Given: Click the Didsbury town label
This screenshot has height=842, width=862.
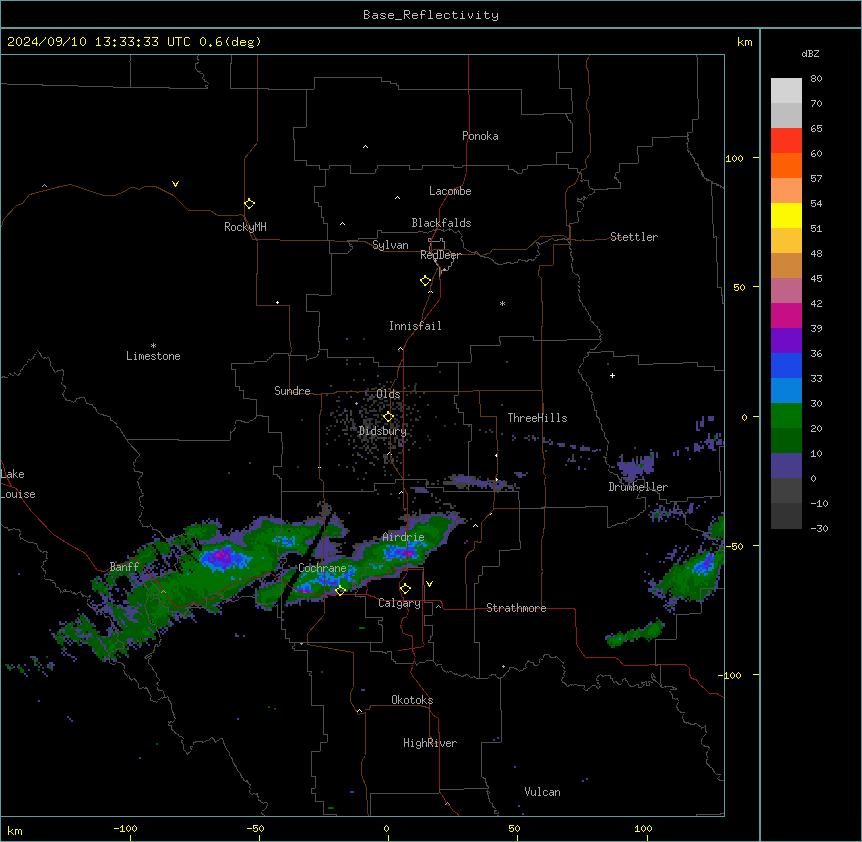Looking at the screenshot, I should point(383,431).
